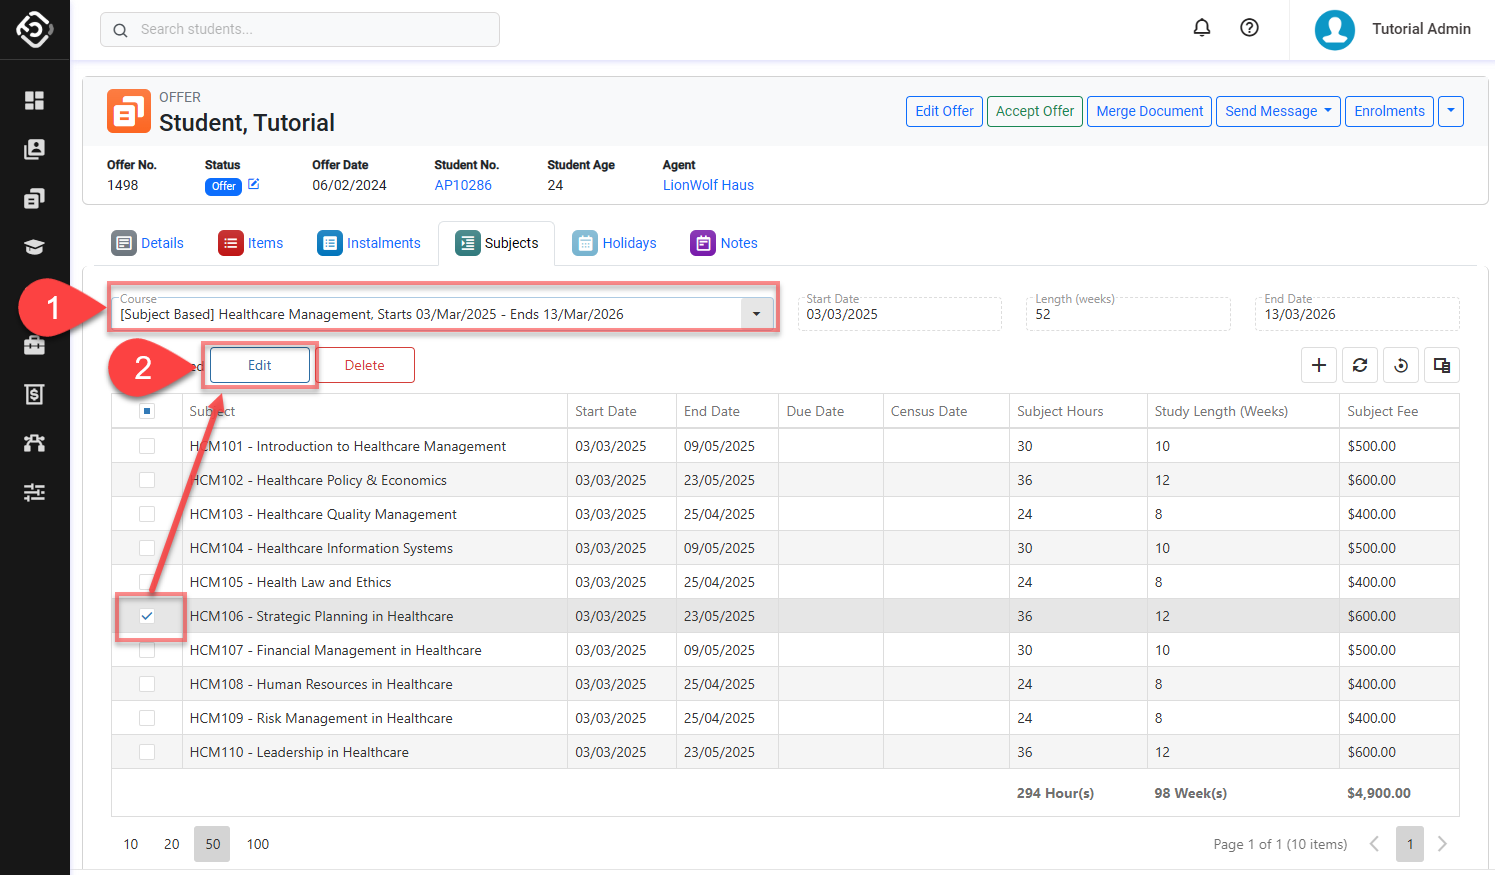This screenshot has width=1495, height=875.
Task: Open the Send Message dropdown
Action: tap(1278, 111)
